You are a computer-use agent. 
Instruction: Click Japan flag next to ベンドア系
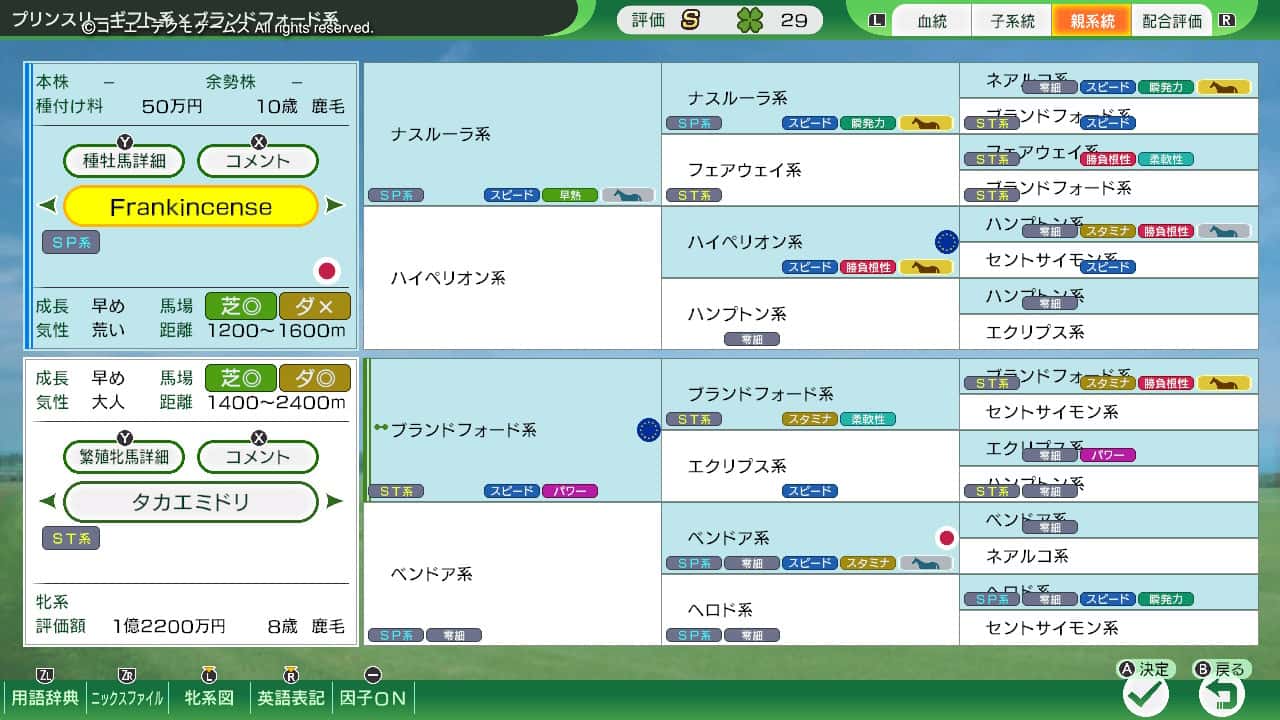click(946, 538)
